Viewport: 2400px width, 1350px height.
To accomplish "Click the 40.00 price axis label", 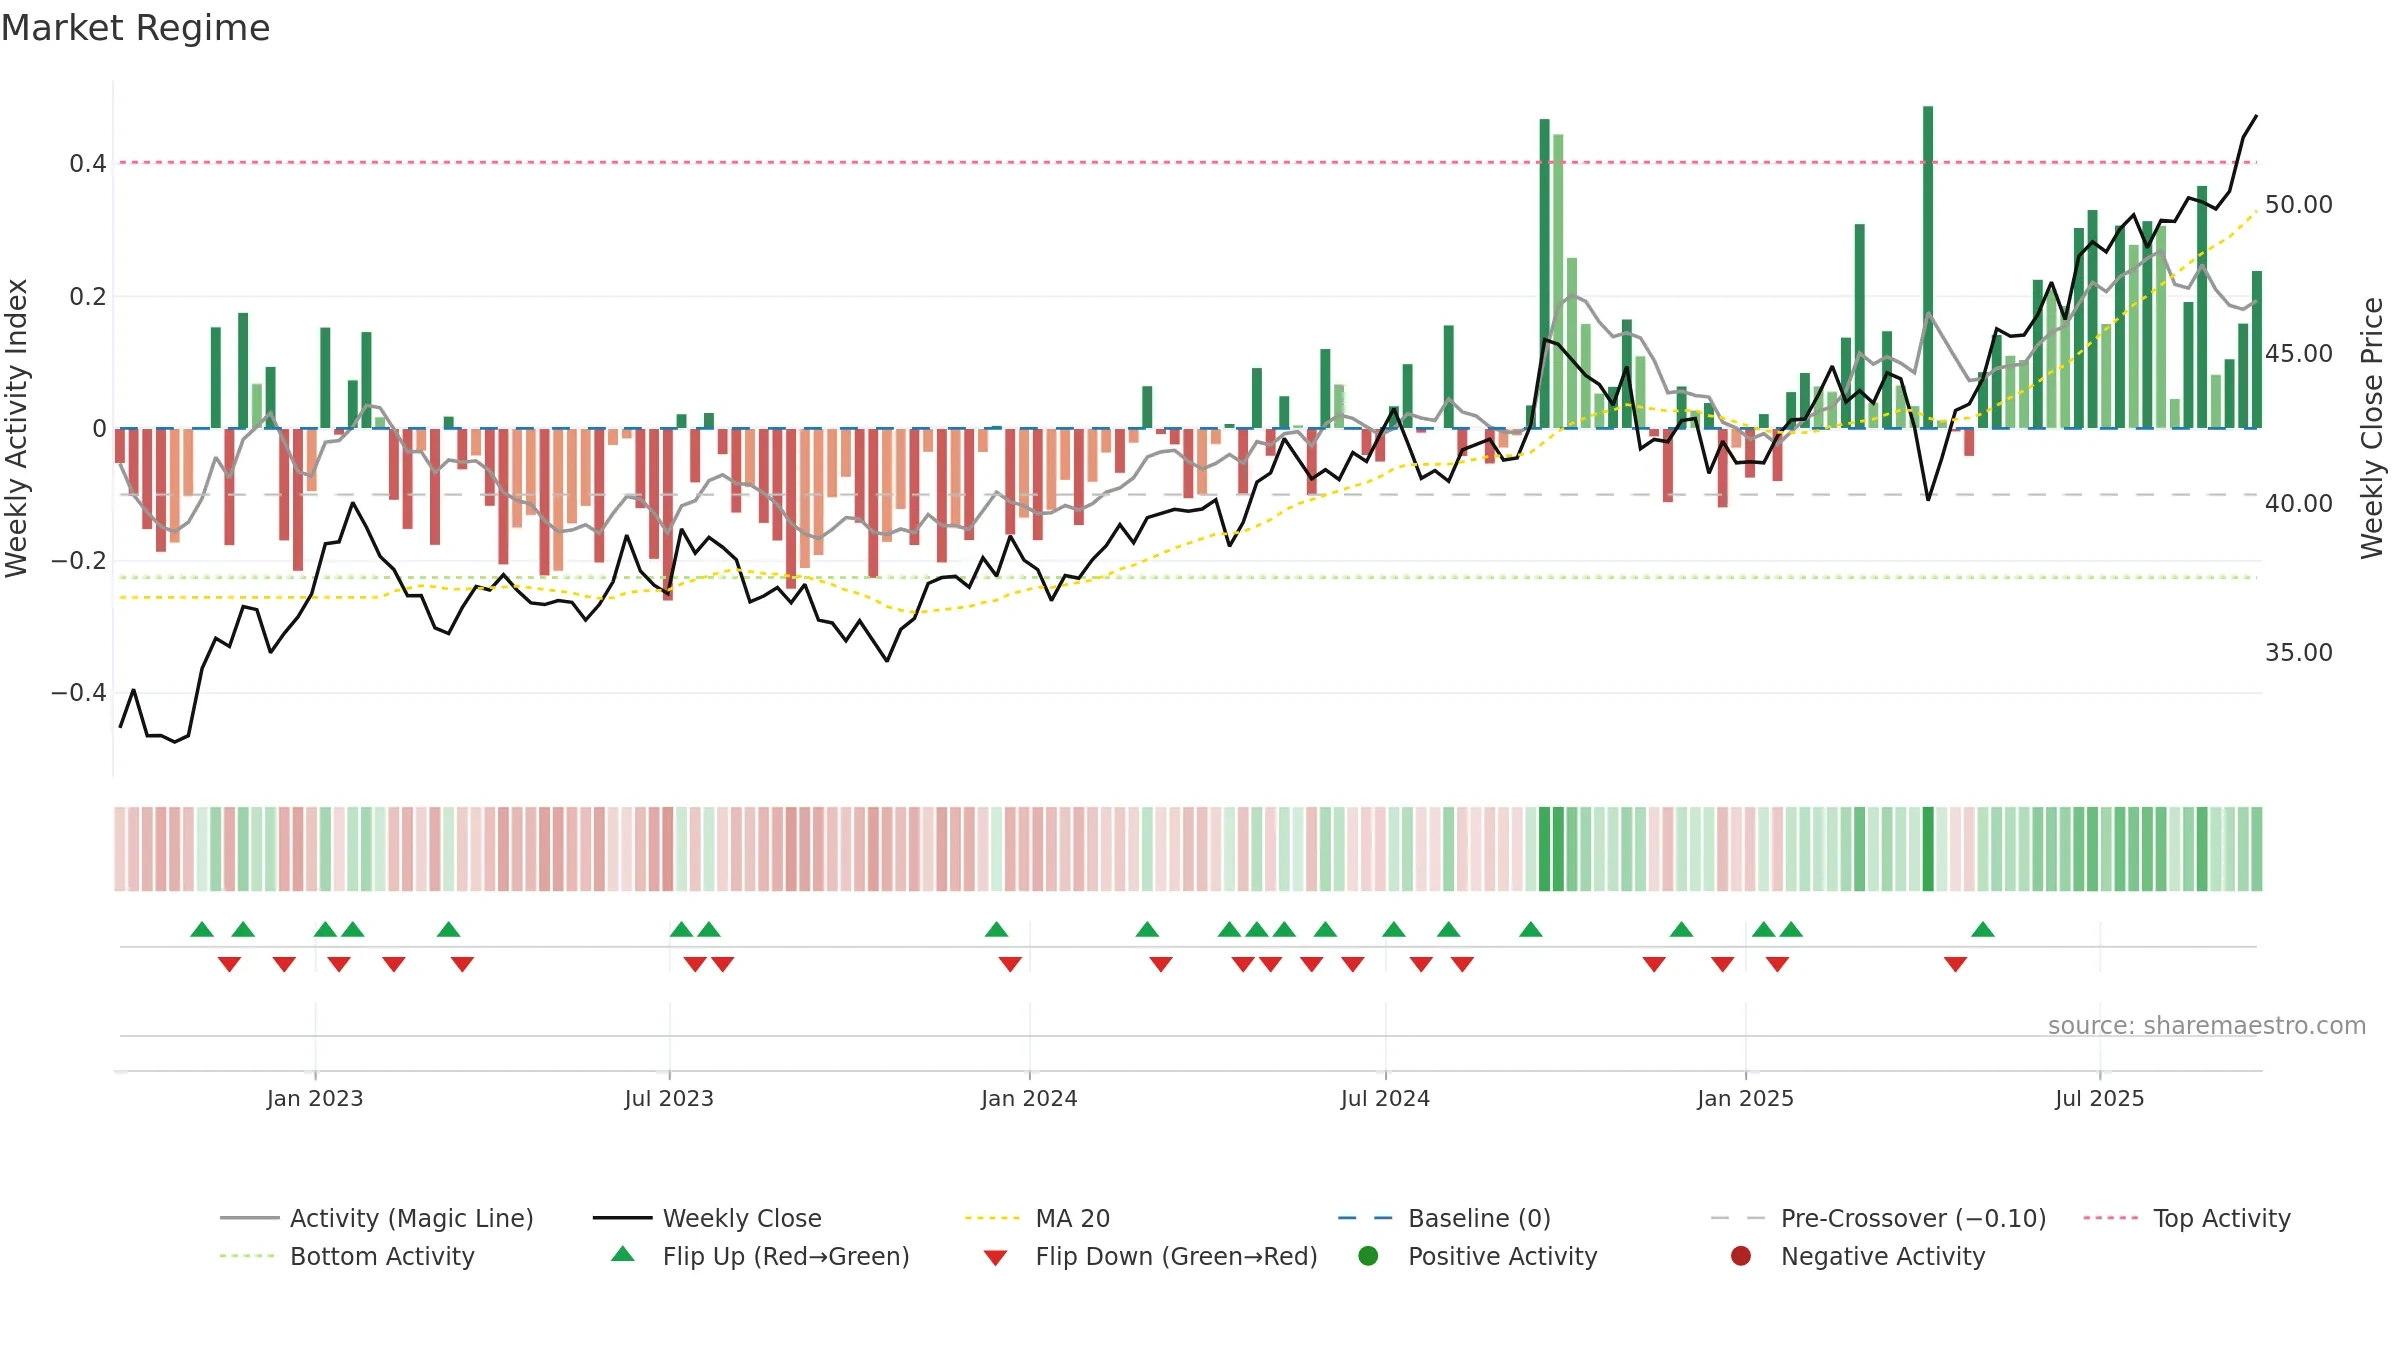I will point(2299,503).
